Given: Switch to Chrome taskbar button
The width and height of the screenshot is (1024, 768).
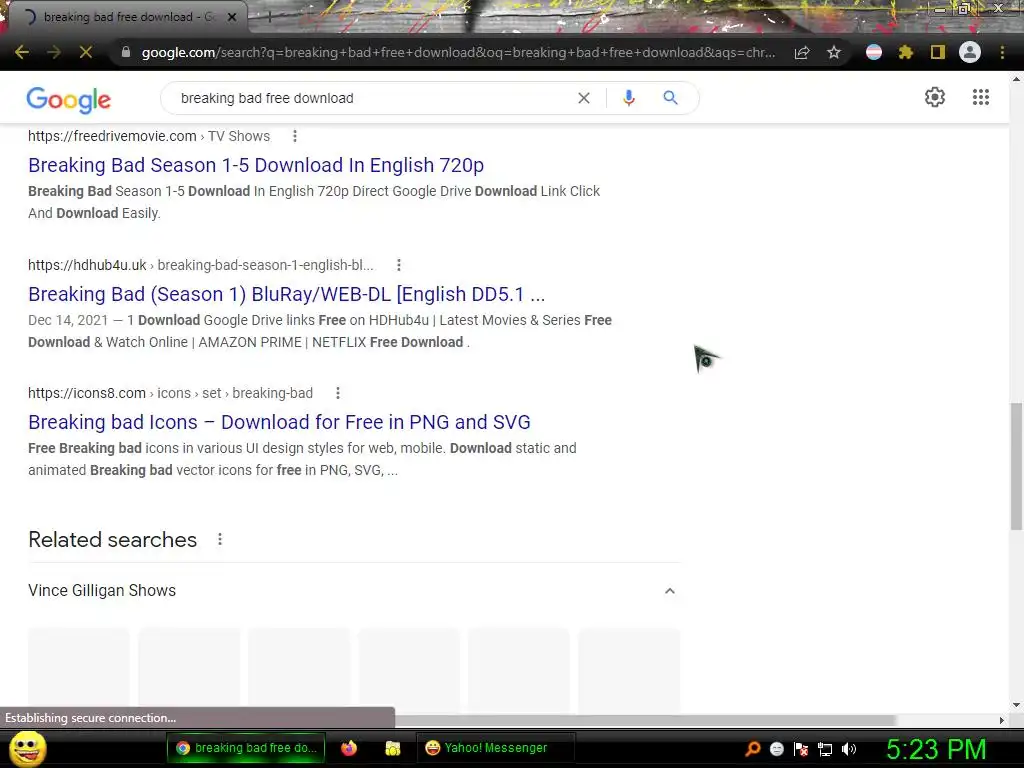Looking at the screenshot, I should point(246,748).
